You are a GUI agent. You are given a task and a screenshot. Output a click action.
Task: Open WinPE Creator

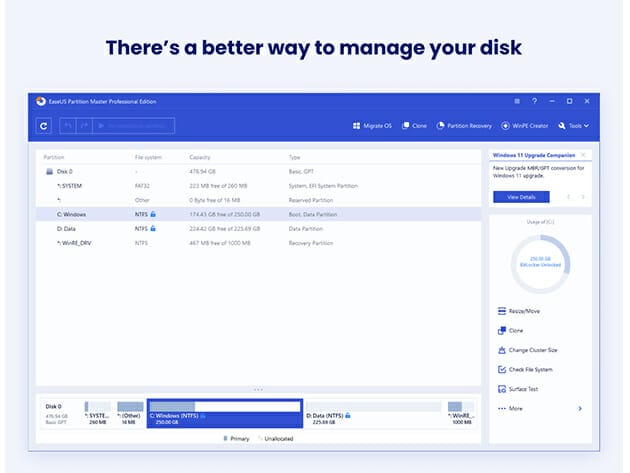526,126
